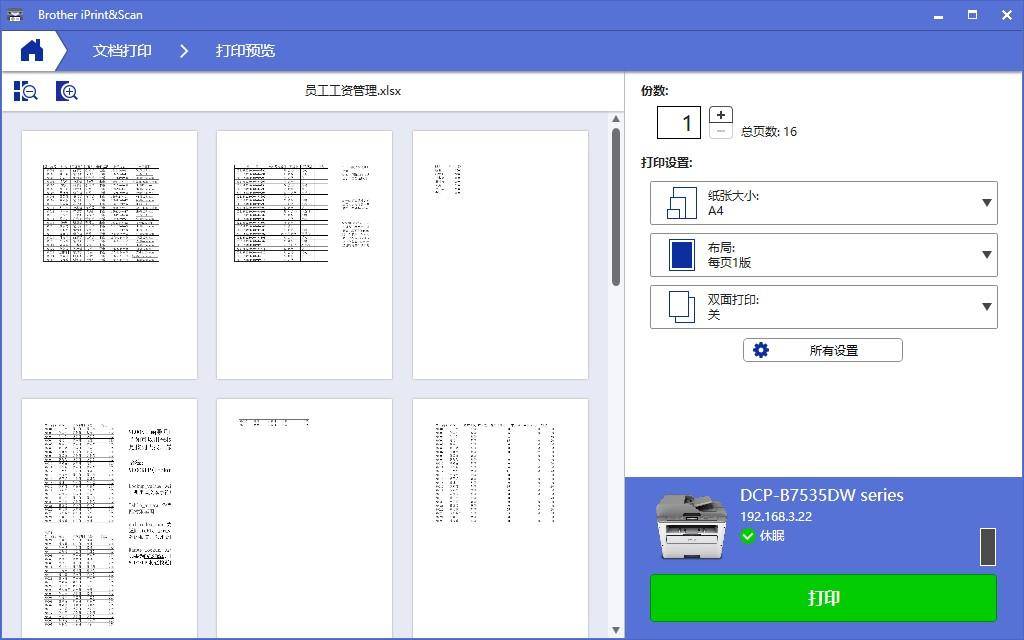Click the DCP-B7535DW printer image
This screenshot has width=1024, height=640.
690,522
